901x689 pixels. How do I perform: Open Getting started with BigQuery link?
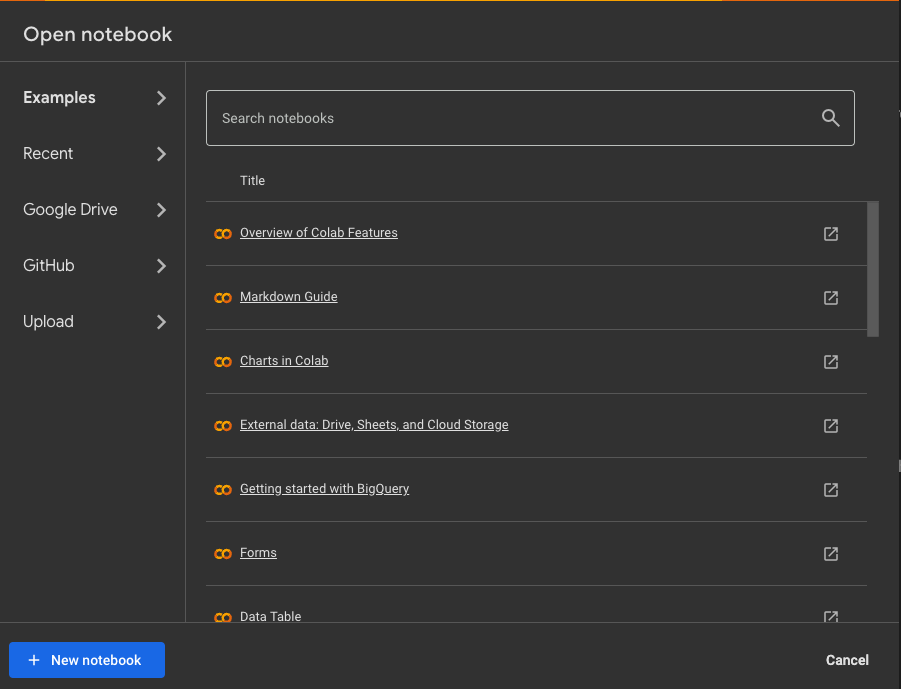[324, 488]
